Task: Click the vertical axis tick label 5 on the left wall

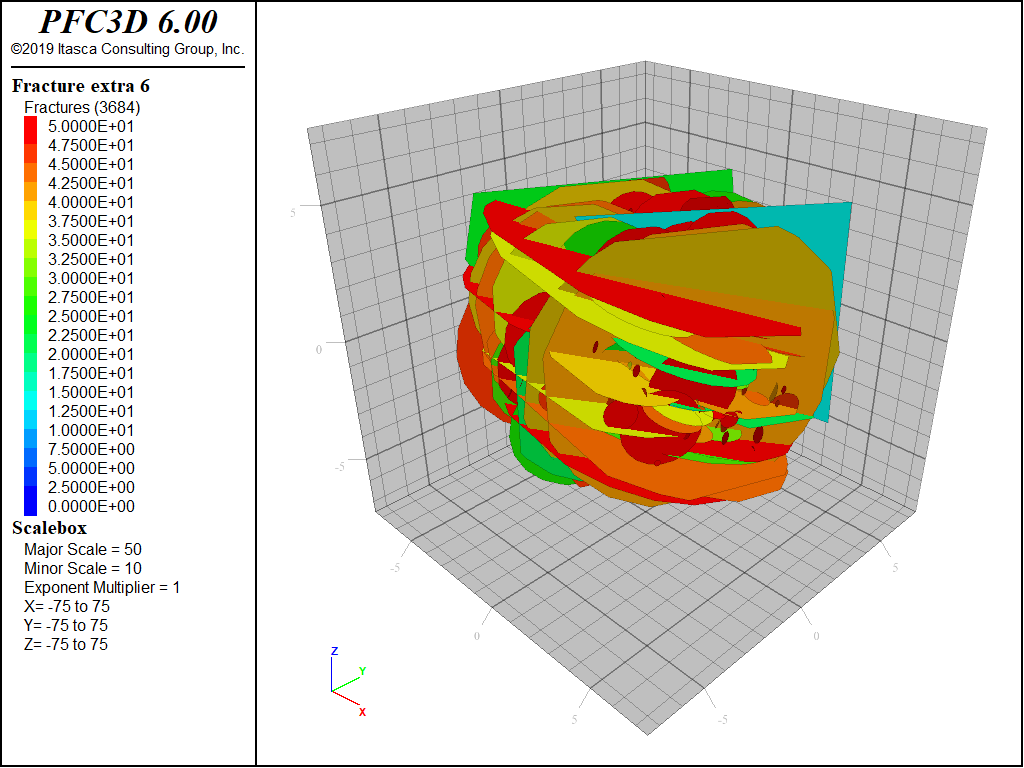Action: [x=293, y=212]
